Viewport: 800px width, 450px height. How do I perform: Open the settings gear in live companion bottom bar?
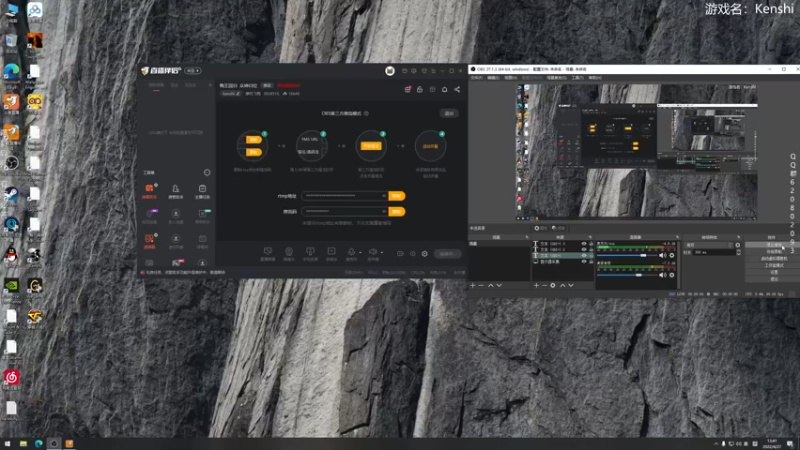(x=424, y=254)
